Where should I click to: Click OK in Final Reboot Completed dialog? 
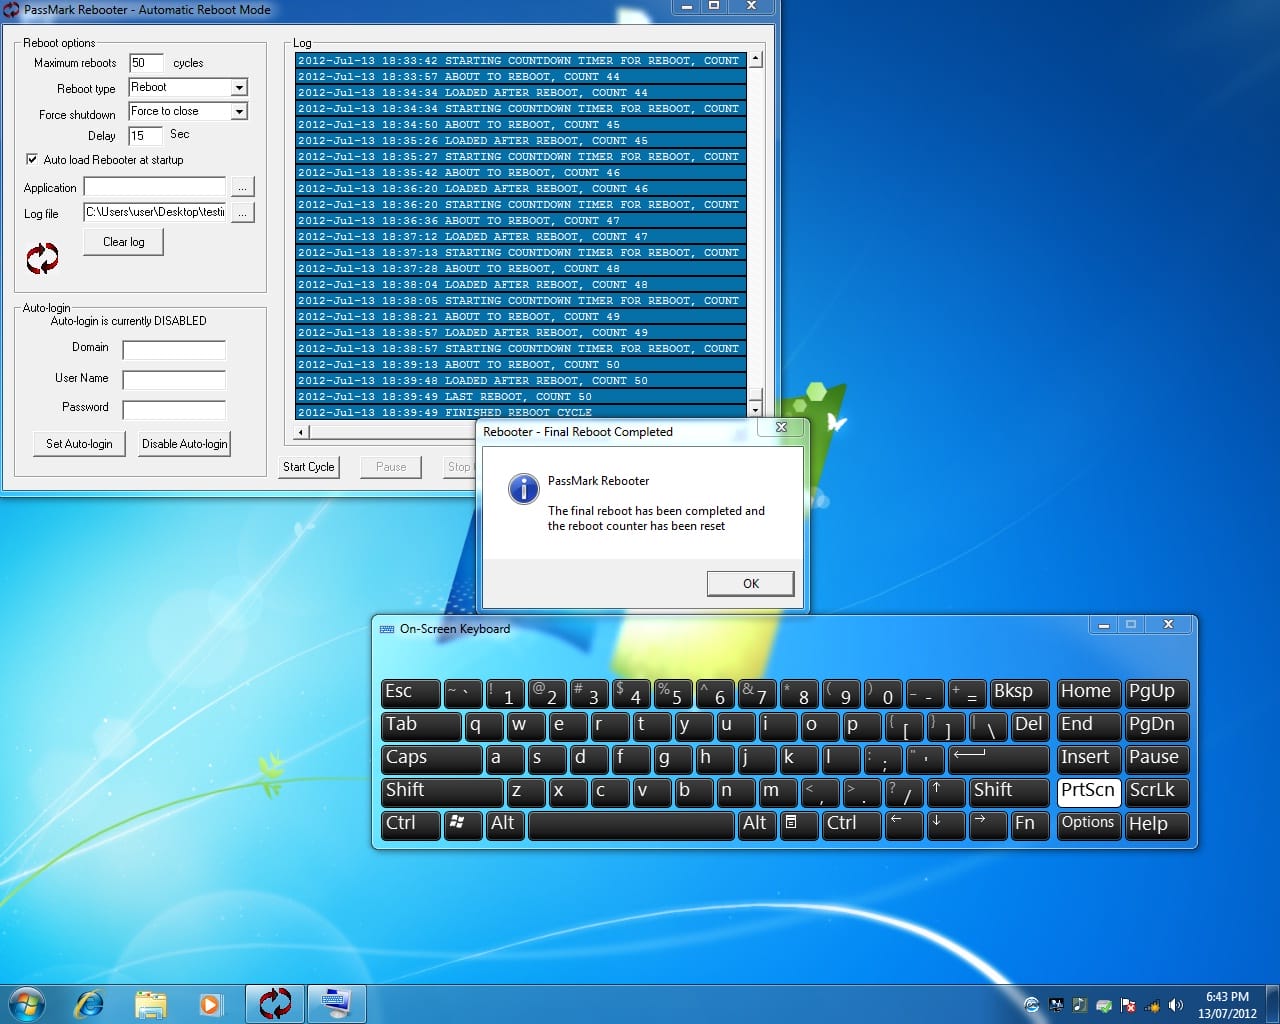click(750, 583)
